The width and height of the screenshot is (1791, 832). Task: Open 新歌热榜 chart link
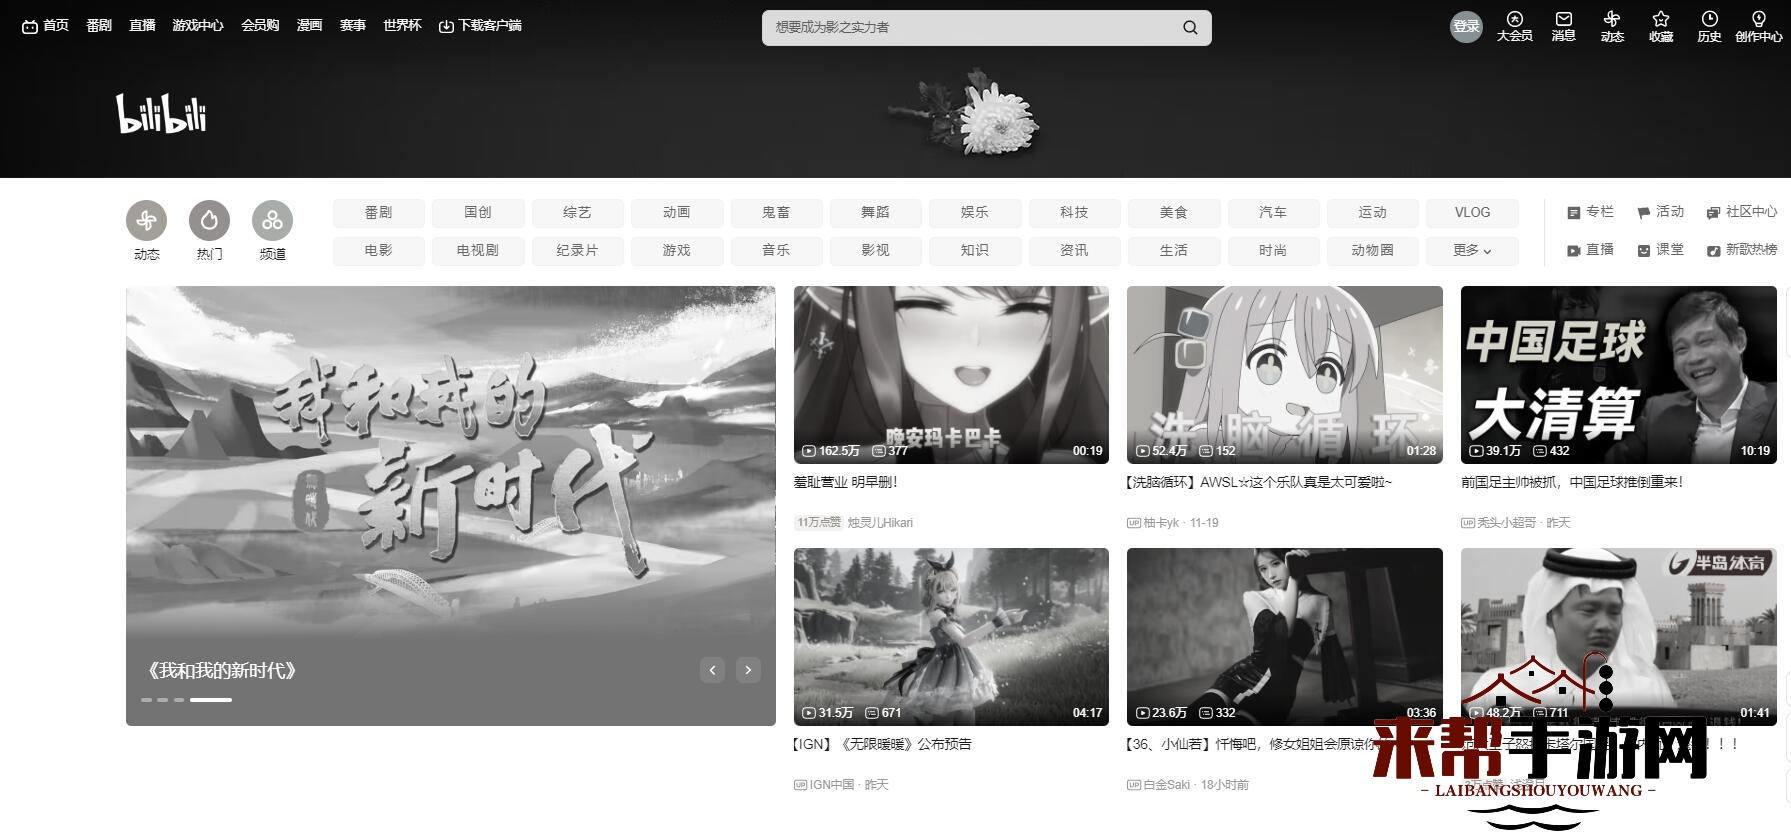point(1741,250)
